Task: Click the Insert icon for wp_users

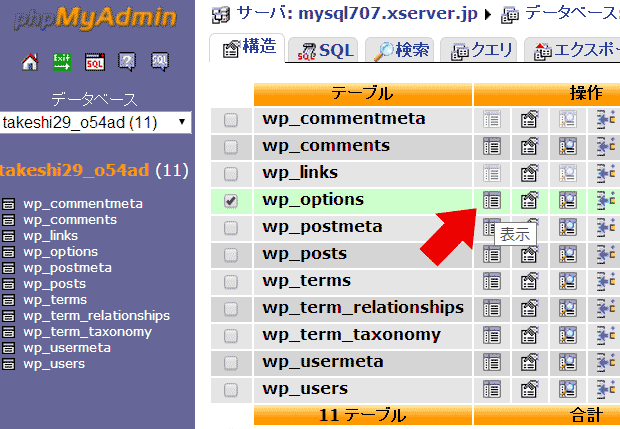Action: click(x=606, y=389)
